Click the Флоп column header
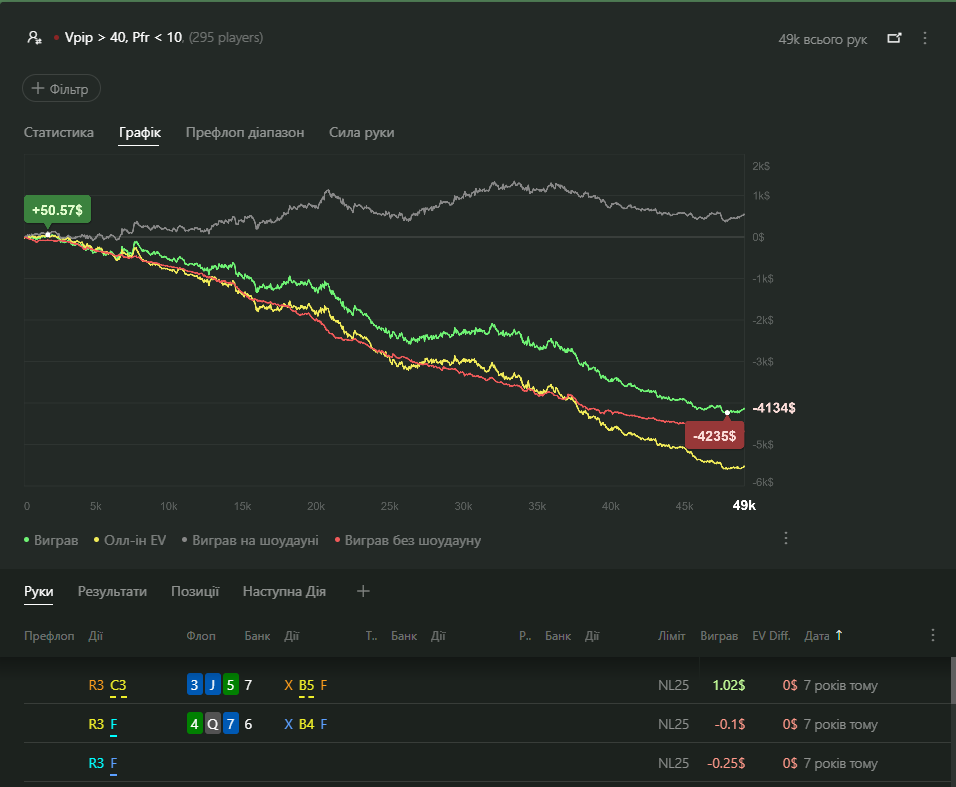This screenshot has width=956, height=787. [x=201, y=636]
